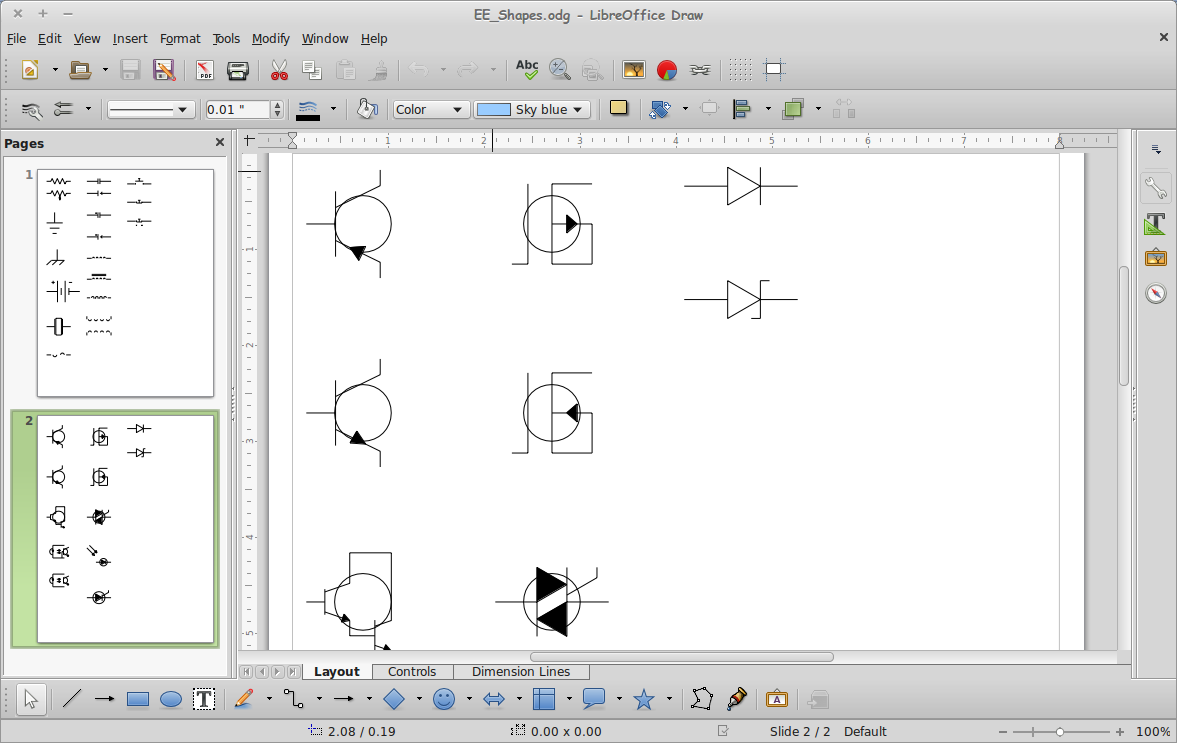Image resolution: width=1177 pixels, height=743 pixels.
Task: Toggle the display grid
Action: pyautogui.click(x=740, y=70)
